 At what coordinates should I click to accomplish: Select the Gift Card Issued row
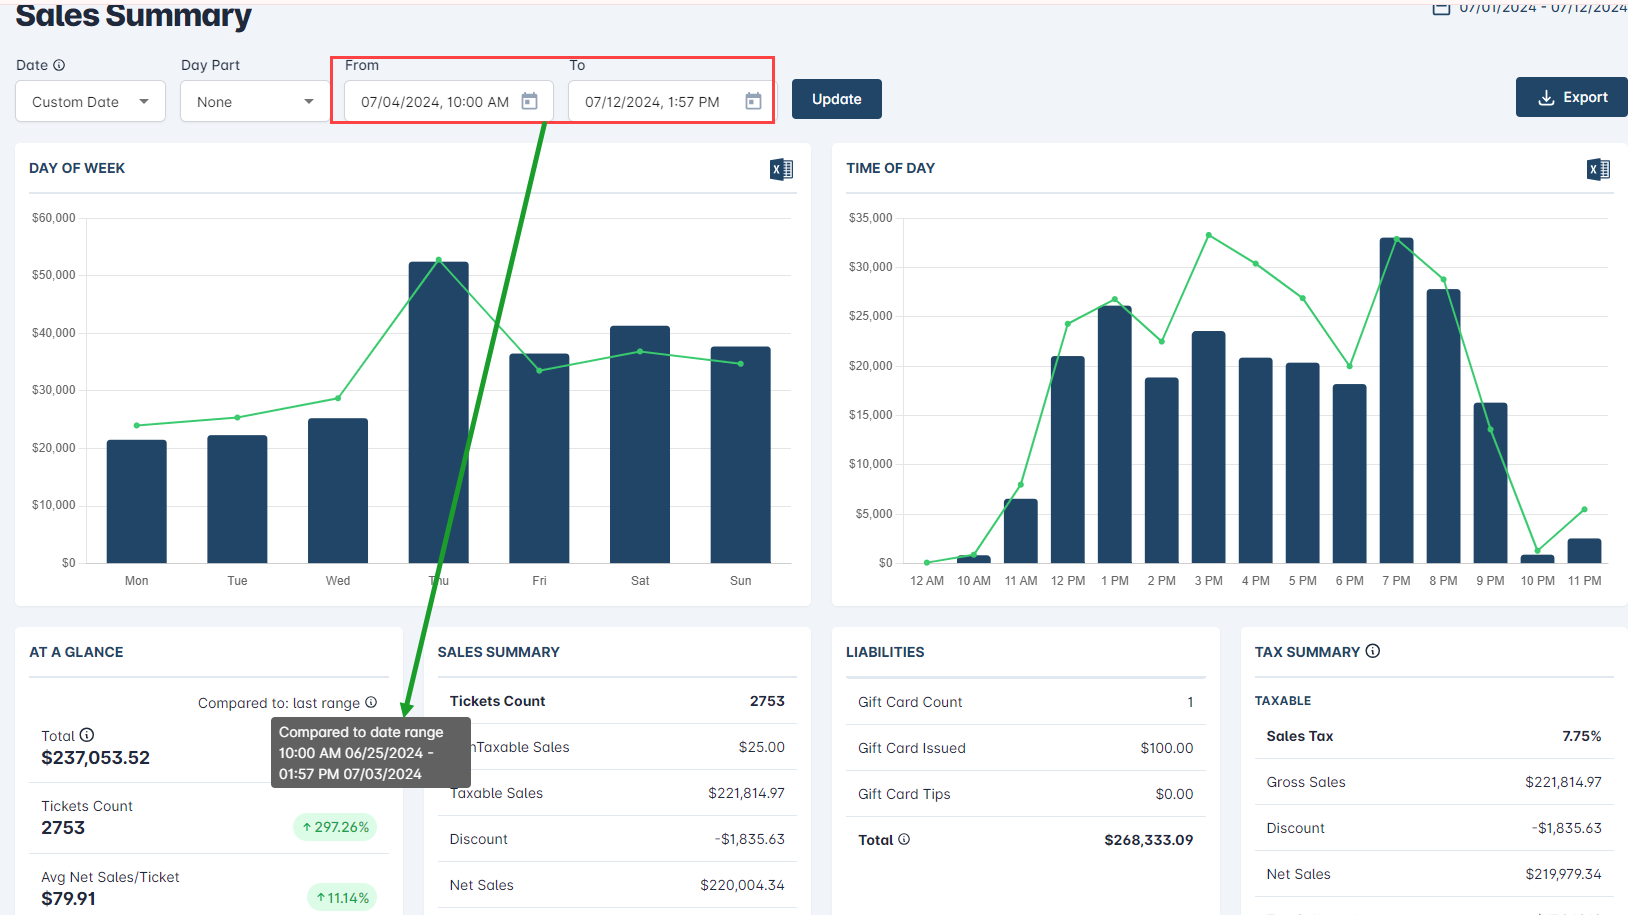point(1025,748)
